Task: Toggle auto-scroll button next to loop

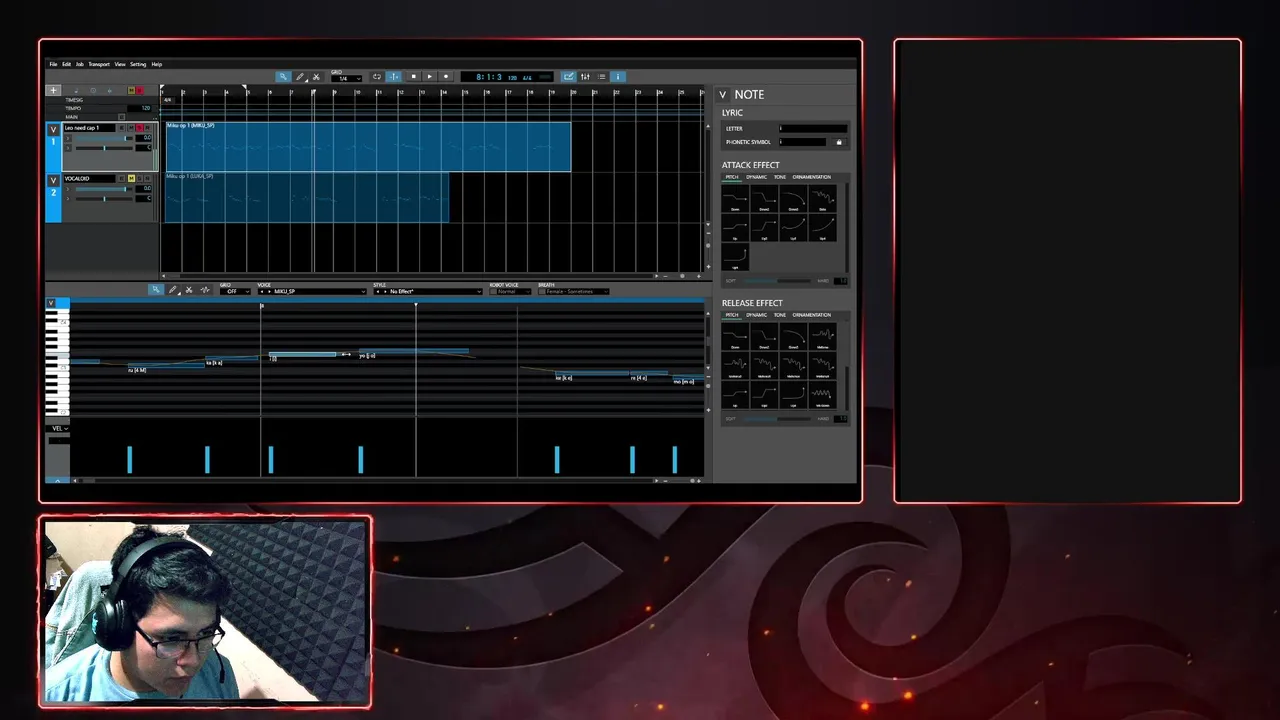Action: (394, 76)
